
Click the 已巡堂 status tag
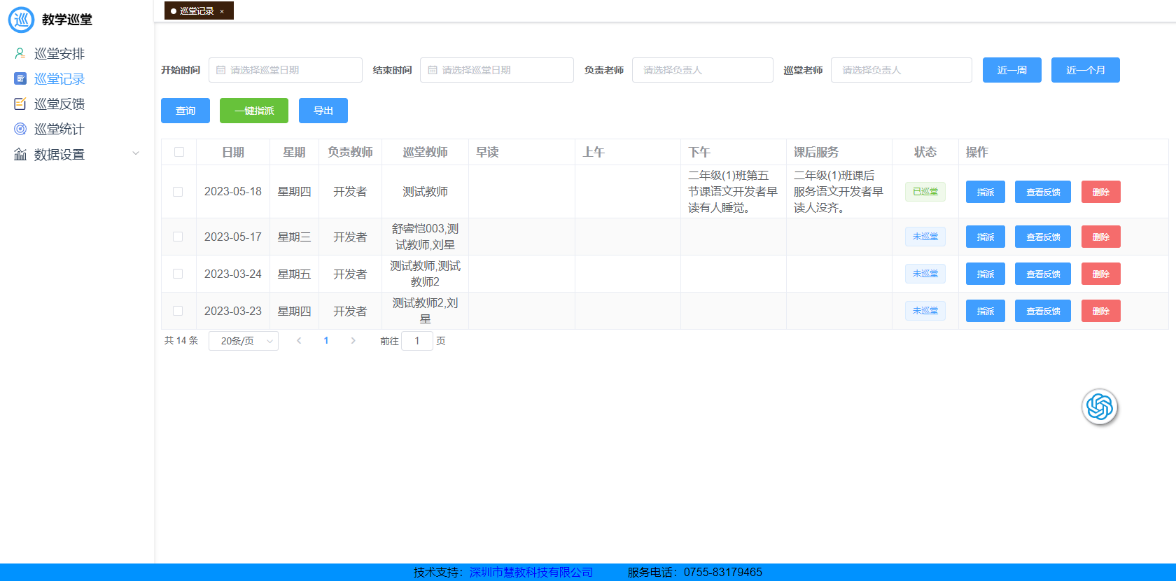click(926, 192)
